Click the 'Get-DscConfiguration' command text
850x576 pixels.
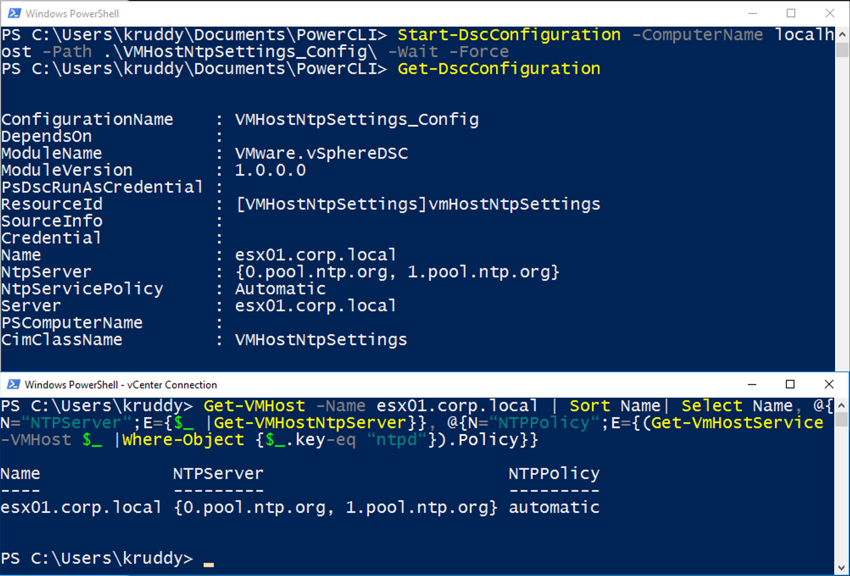click(x=499, y=69)
